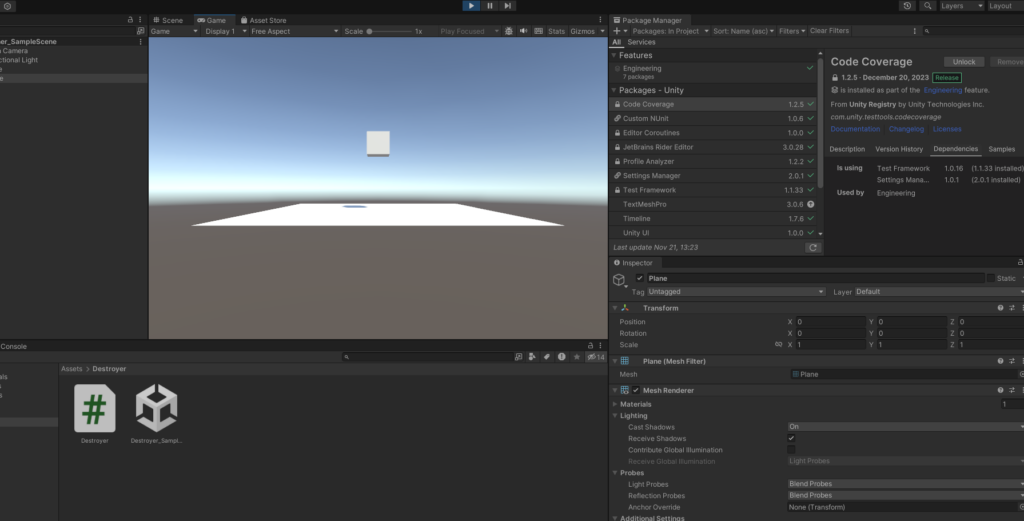Open the Layers dropdown

[961, 6]
